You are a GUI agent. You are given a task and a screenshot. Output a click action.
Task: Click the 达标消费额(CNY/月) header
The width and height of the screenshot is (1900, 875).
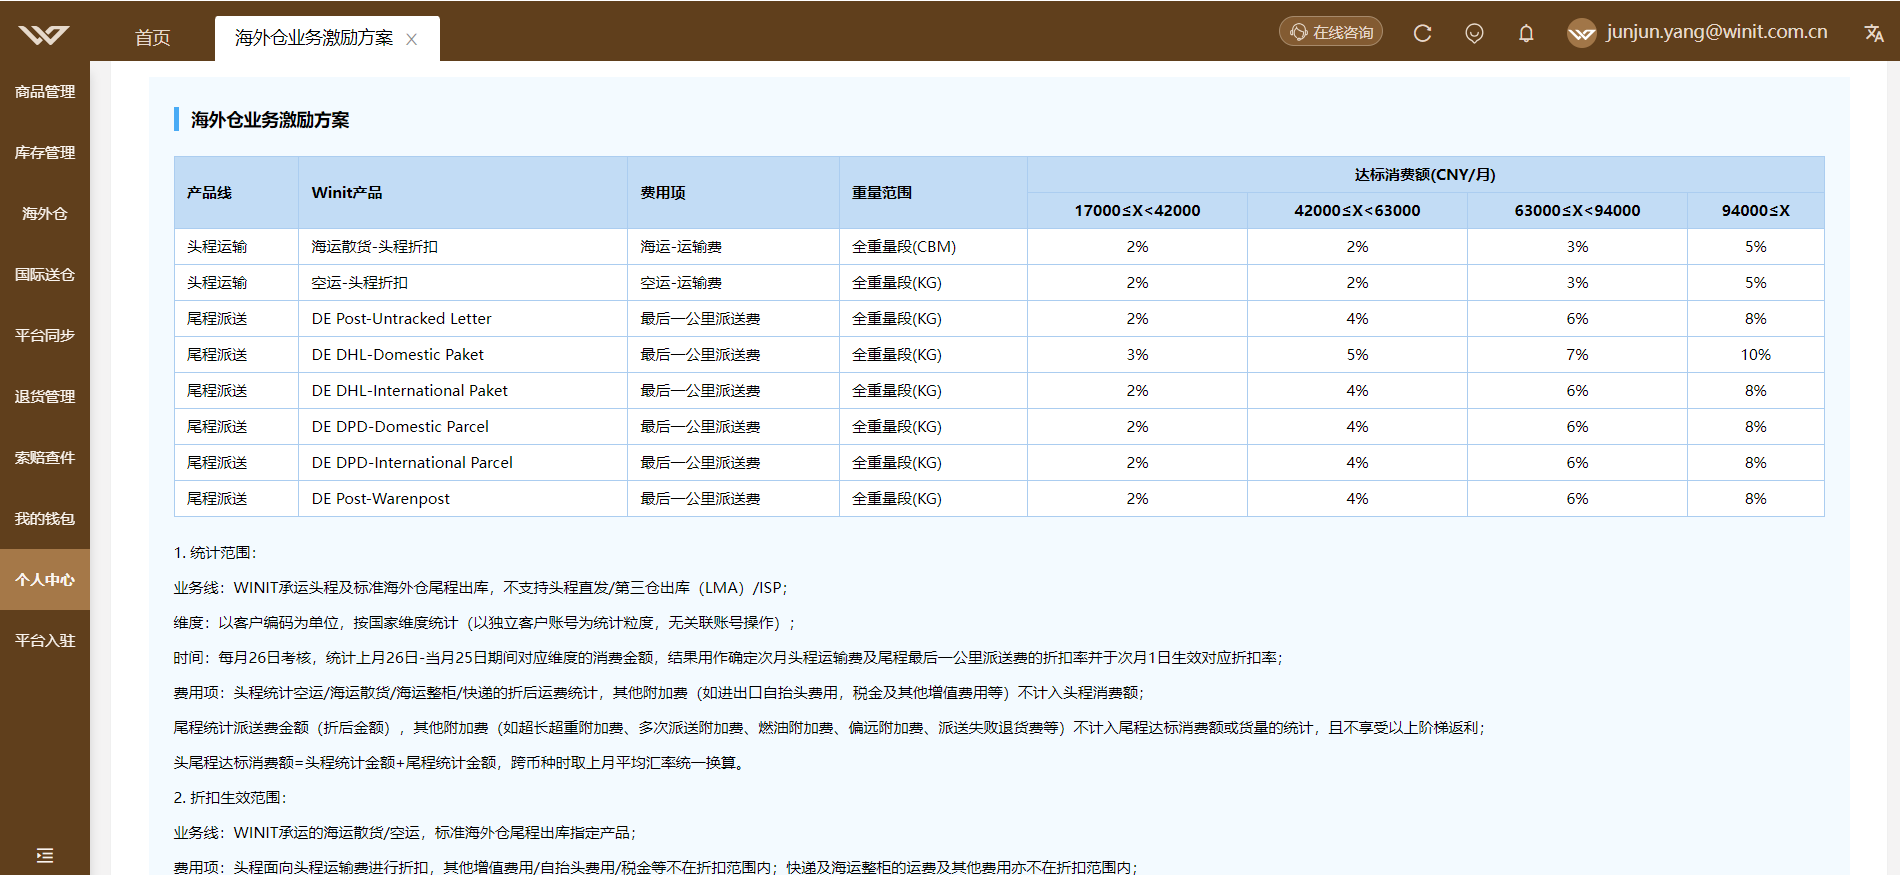(1425, 175)
